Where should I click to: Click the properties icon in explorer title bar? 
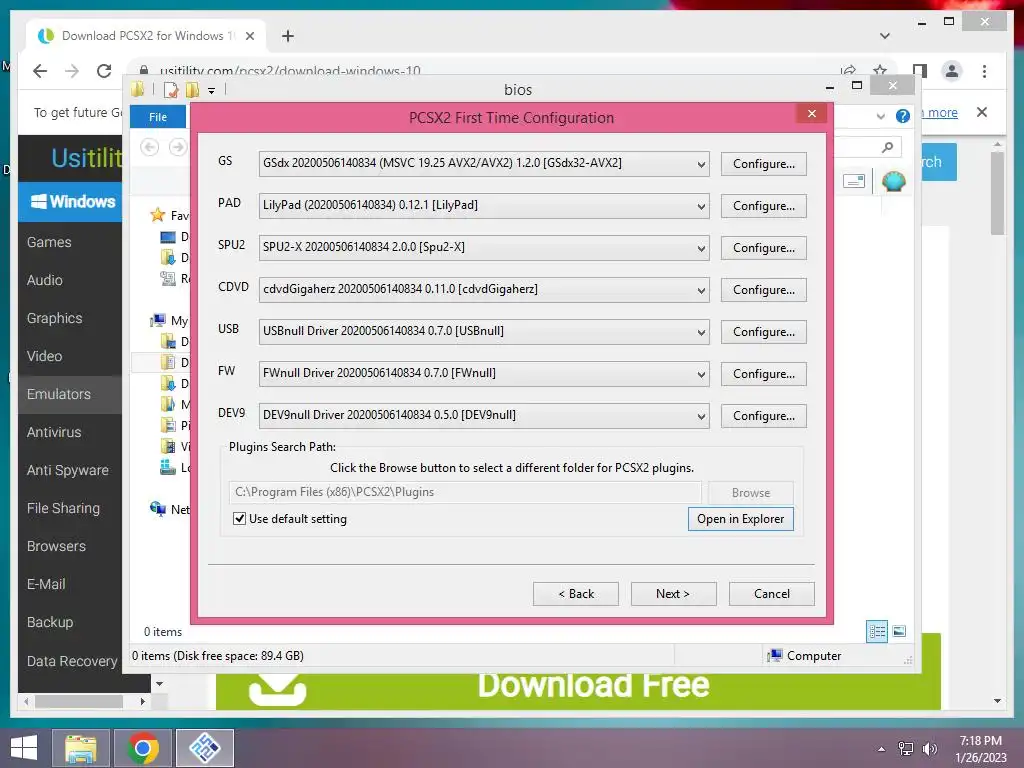171,90
